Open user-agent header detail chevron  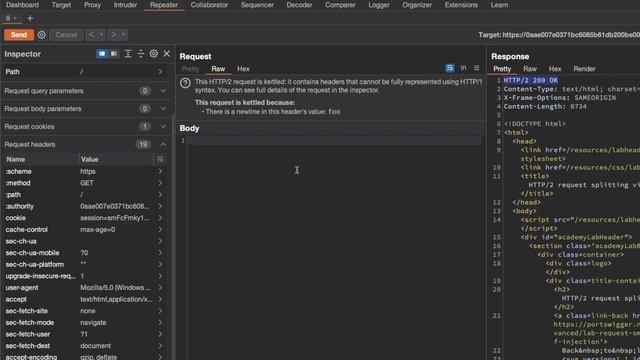160,288
